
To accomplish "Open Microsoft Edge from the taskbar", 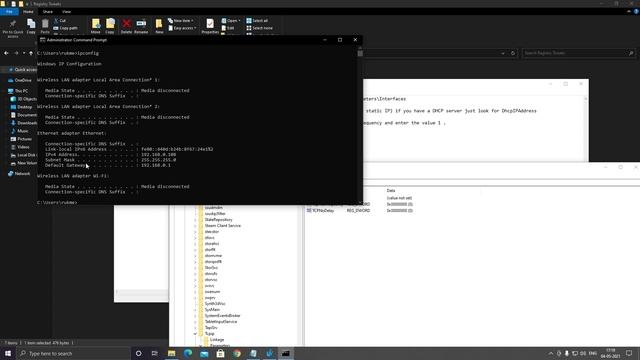I will point(188,353).
